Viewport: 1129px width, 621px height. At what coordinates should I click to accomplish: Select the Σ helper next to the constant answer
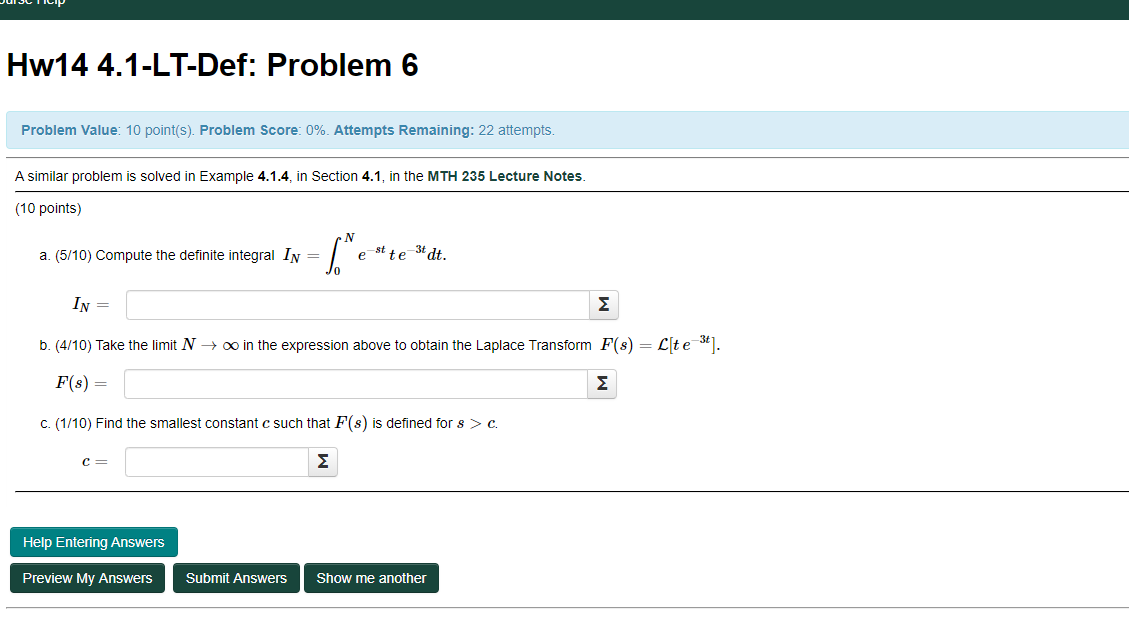(321, 461)
